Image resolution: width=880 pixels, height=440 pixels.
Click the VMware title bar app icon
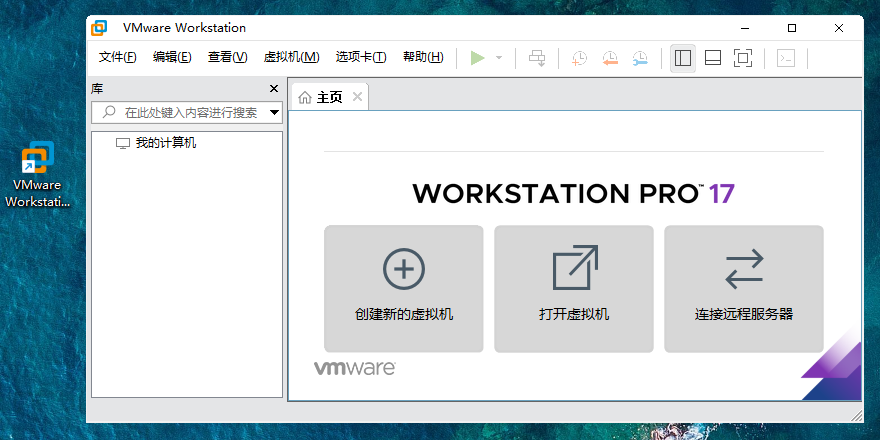click(x=99, y=28)
